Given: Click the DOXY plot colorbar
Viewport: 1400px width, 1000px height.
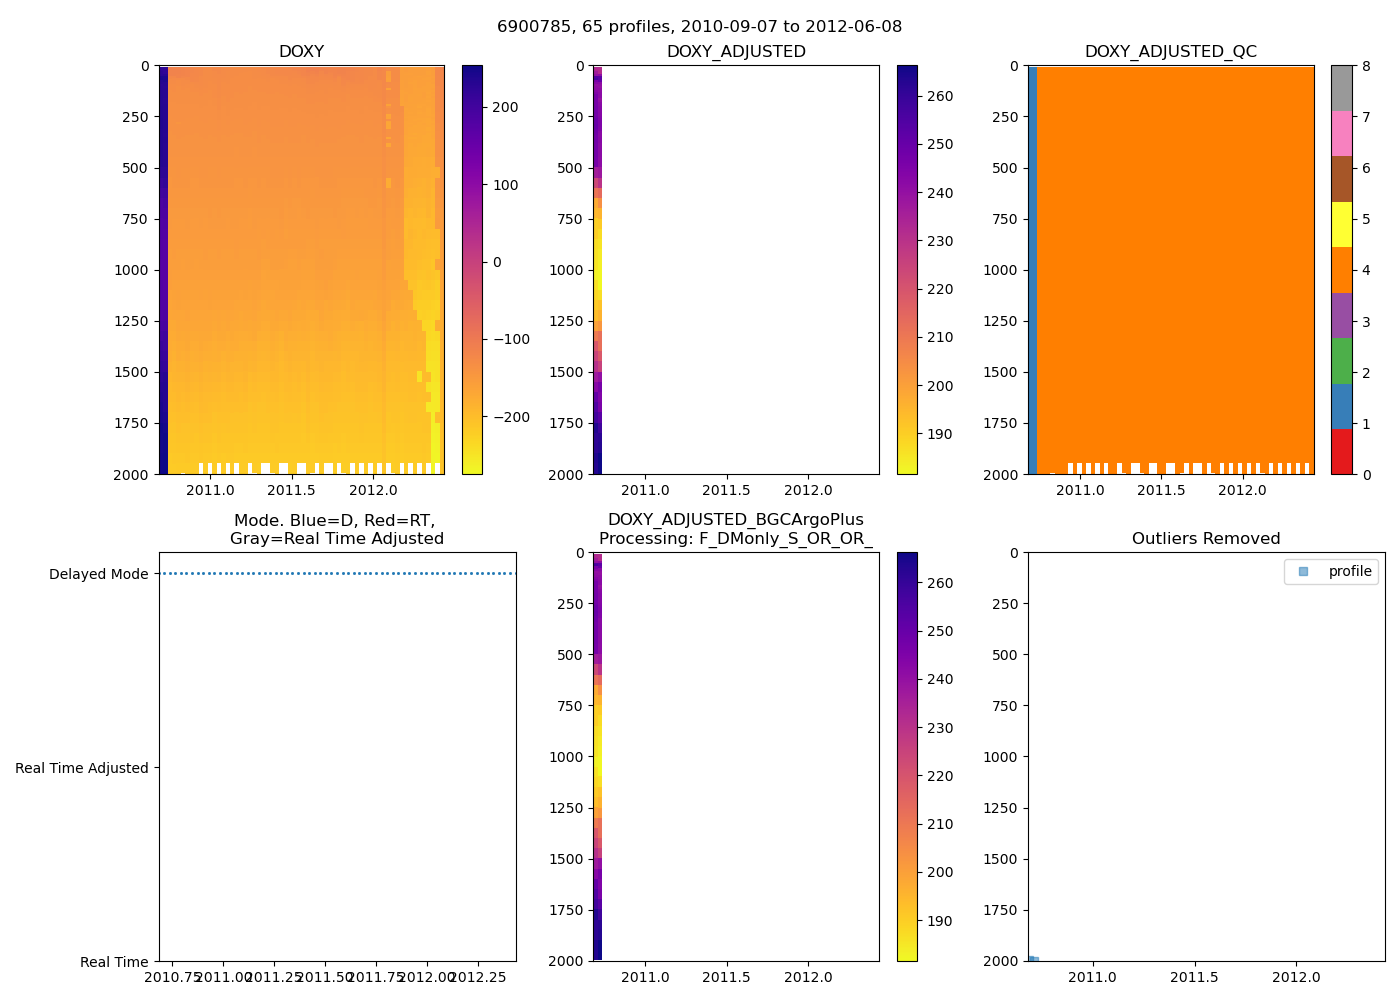Looking at the screenshot, I should pyautogui.click(x=472, y=270).
